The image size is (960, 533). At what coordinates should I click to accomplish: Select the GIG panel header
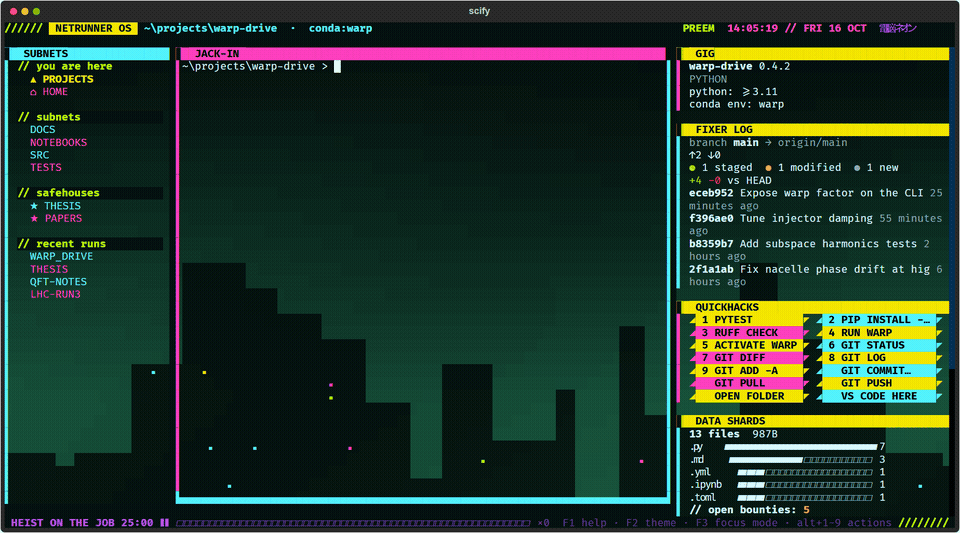tap(815, 54)
